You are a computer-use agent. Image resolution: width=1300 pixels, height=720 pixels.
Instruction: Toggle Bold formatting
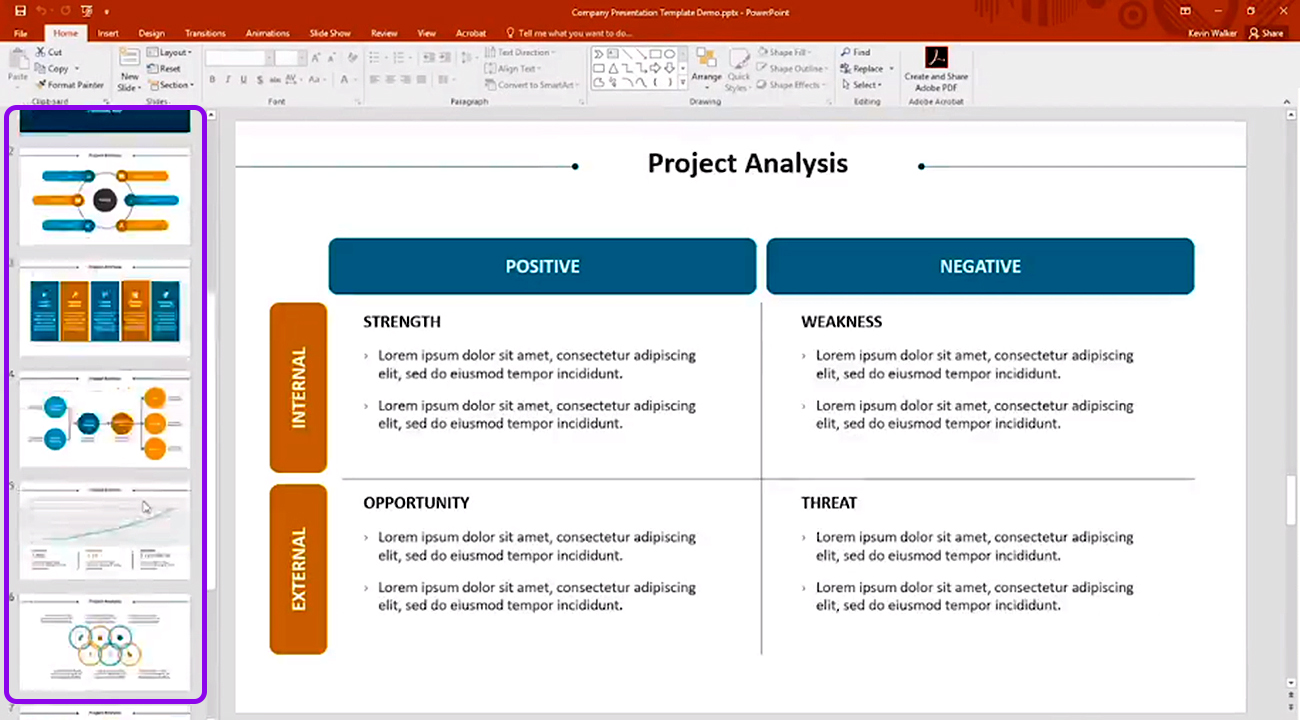point(212,80)
